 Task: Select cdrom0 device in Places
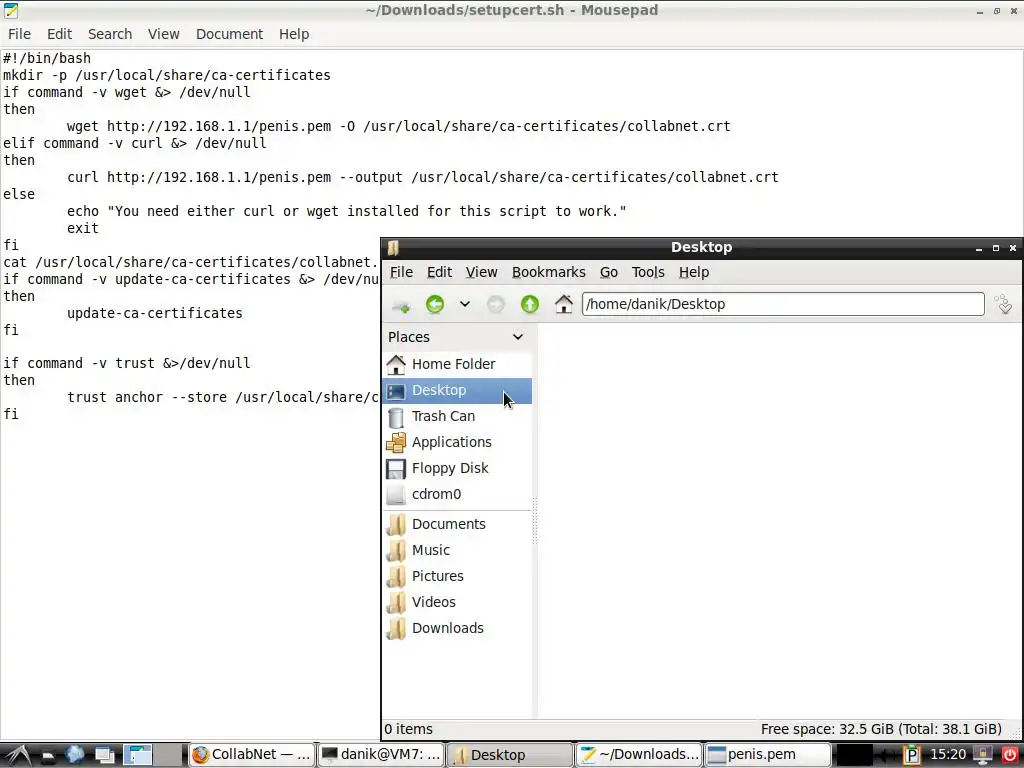pyautogui.click(x=457, y=494)
